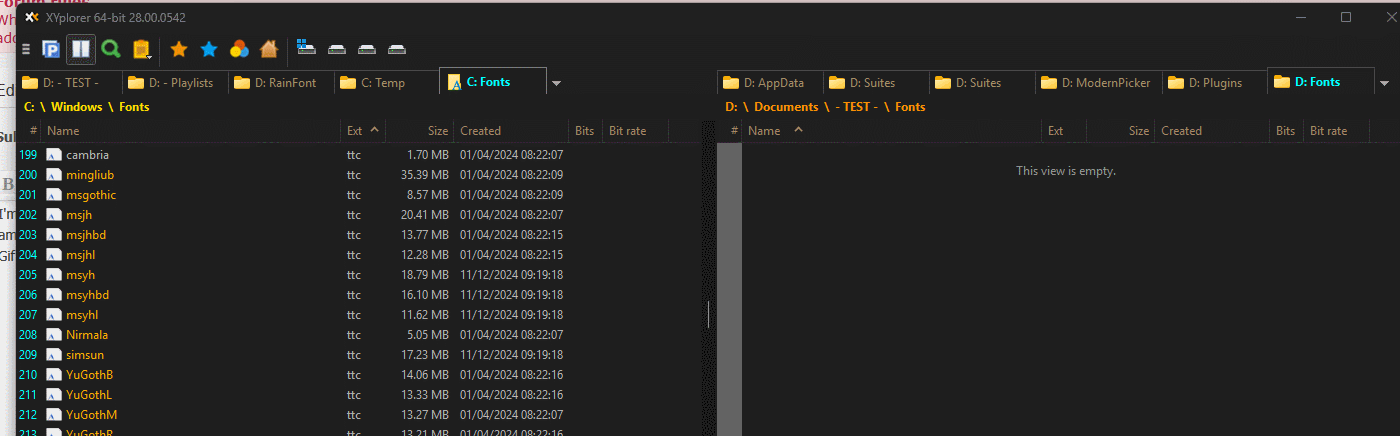This screenshot has width=1400, height=436.
Task: Toggle the Preview Pane button
Action: pyautogui.click(x=50, y=48)
